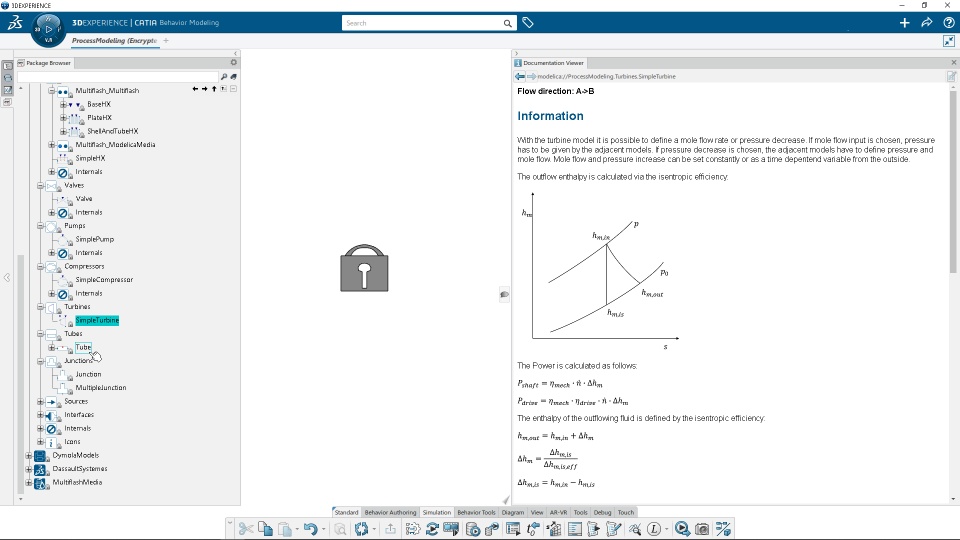Image resolution: width=960 pixels, height=540 pixels.
Task: Add a new tab with plus button
Action: (x=166, y=40)
